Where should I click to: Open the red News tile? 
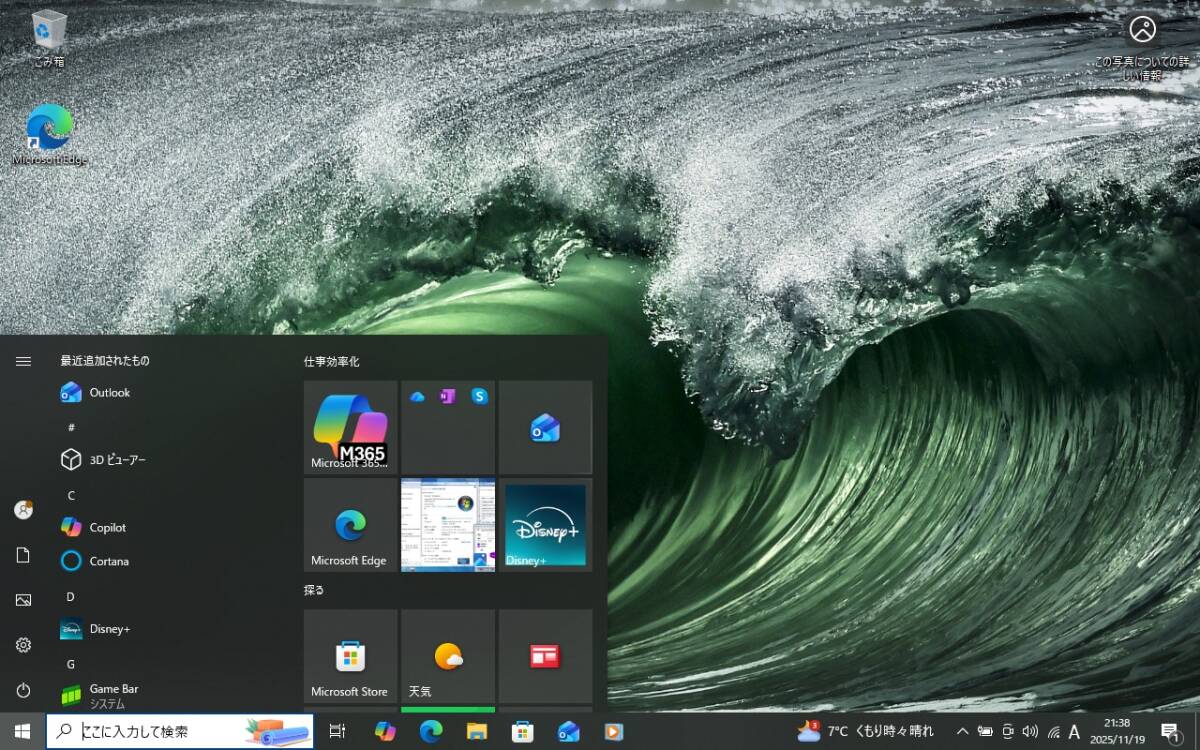click(545, 656)
